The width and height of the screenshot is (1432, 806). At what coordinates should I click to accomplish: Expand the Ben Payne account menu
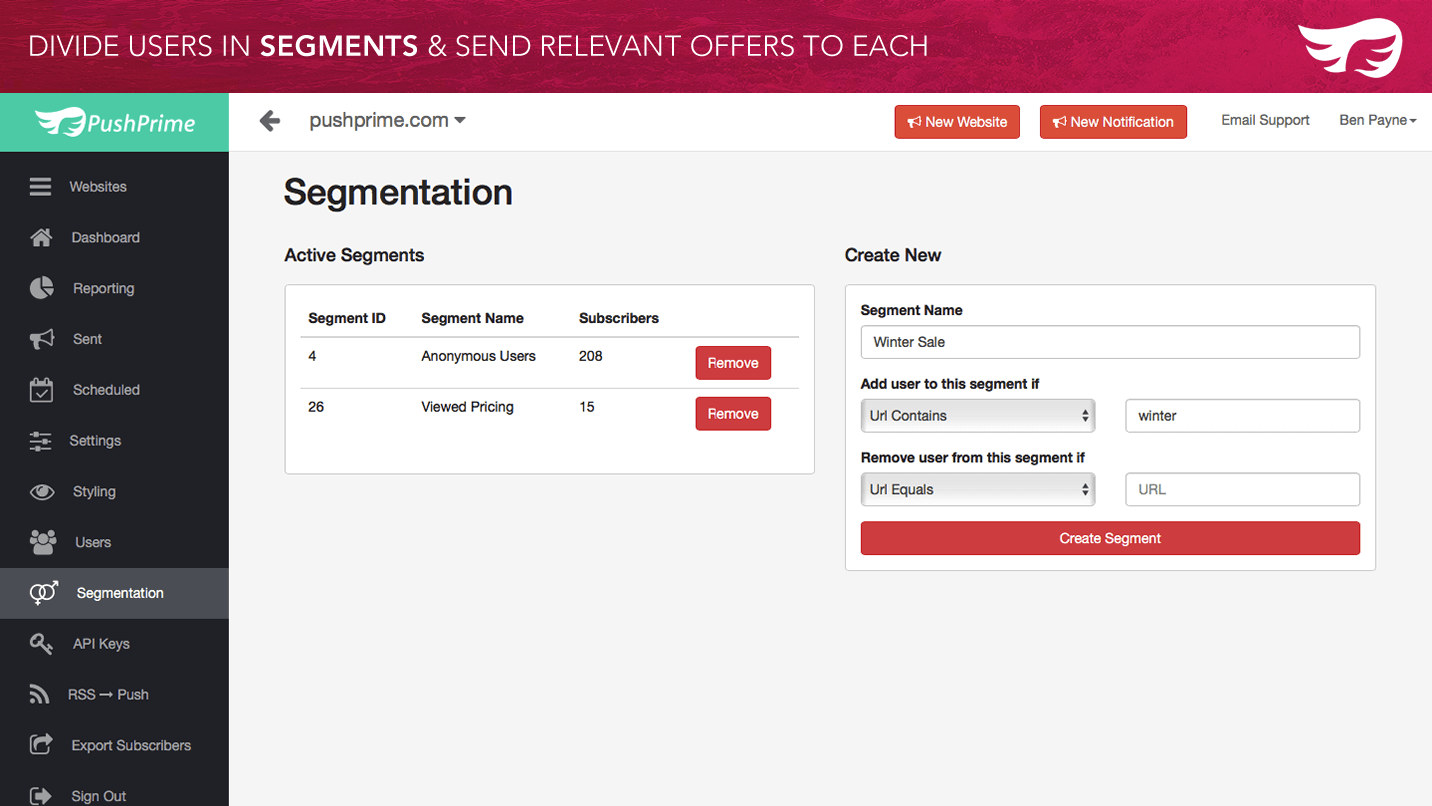1377,120
